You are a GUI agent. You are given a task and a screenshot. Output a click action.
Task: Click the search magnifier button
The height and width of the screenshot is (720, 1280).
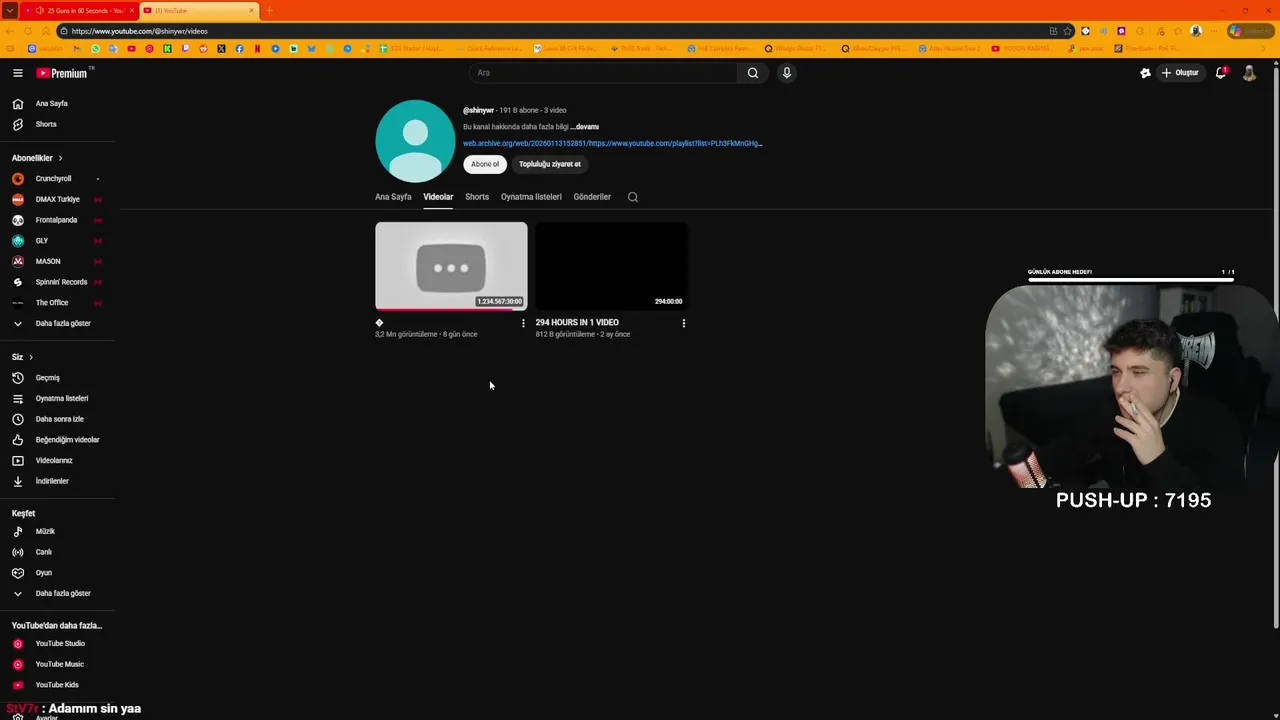(753, 73)
